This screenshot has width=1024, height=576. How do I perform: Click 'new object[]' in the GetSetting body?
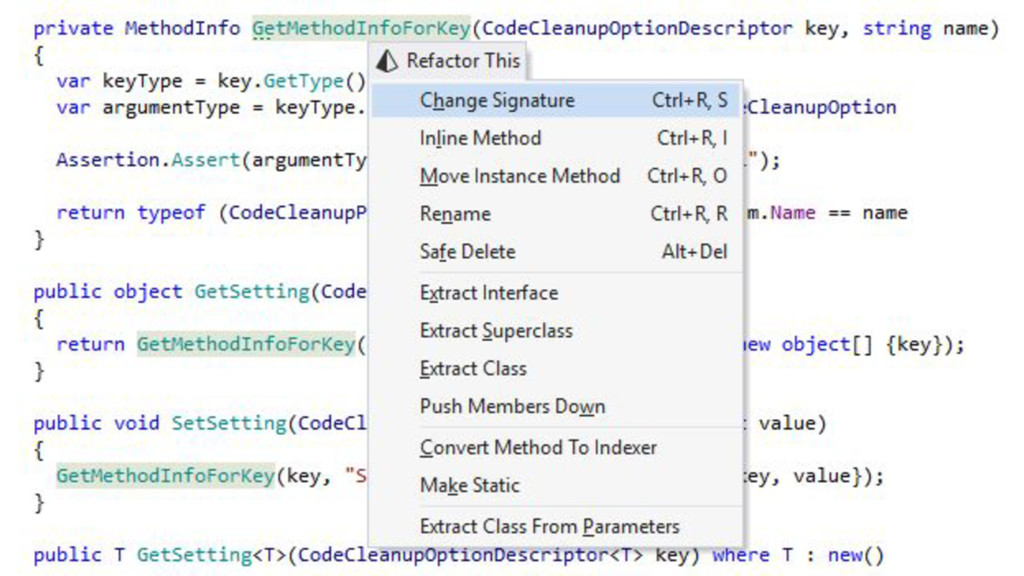coord(807,344)
